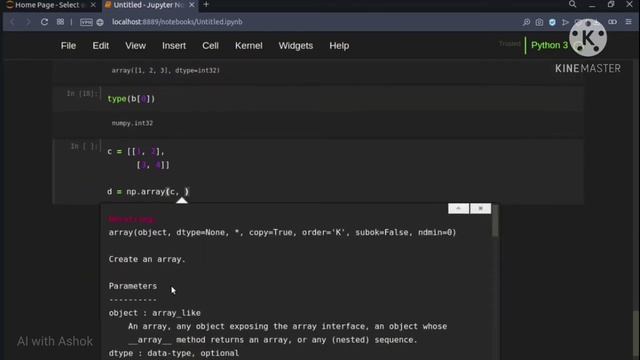Click the array signature line in tooltip
The height and width of the screenshot is (360, 640).
282,232
